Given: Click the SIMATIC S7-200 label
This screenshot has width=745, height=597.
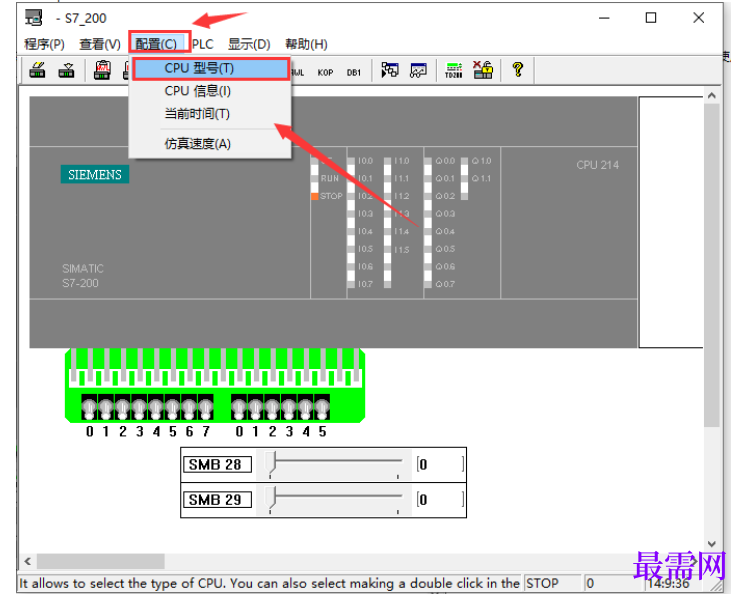Looking at the screenshot, I should pos(83,275).
